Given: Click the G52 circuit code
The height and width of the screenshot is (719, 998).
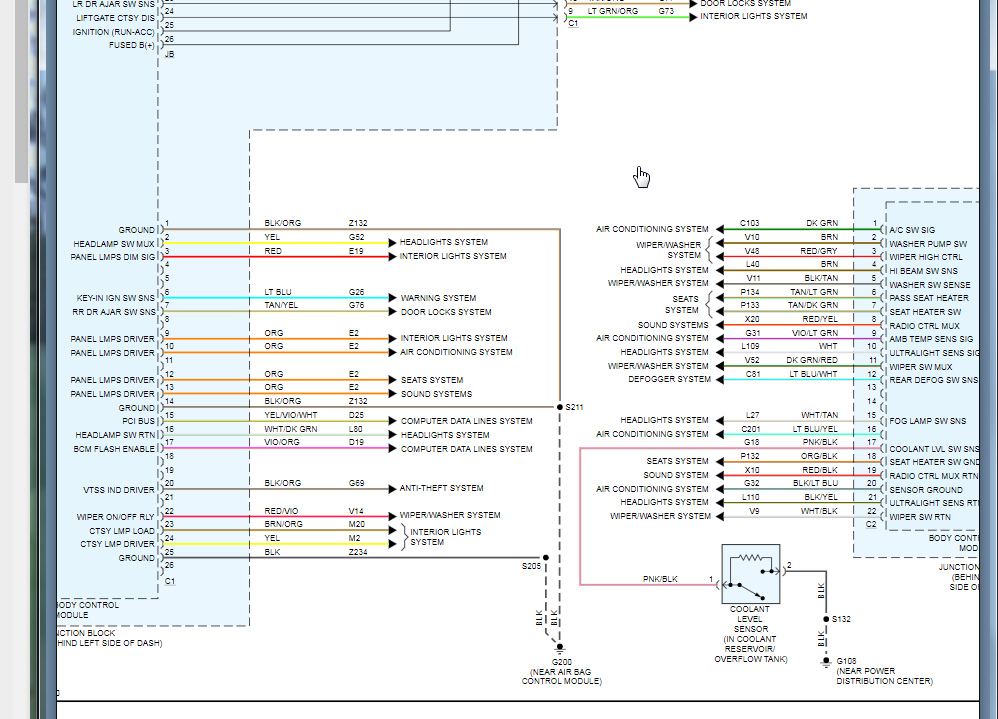Looking at the screenshot, I should coord(356,237).
